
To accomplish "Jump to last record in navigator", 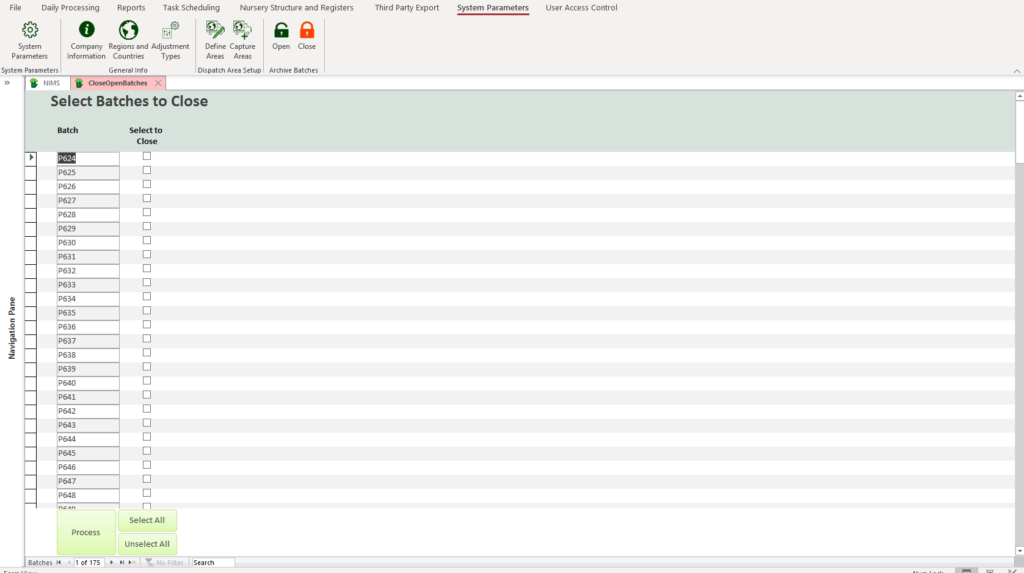I will pyautogui.click(x=122, y=563).
